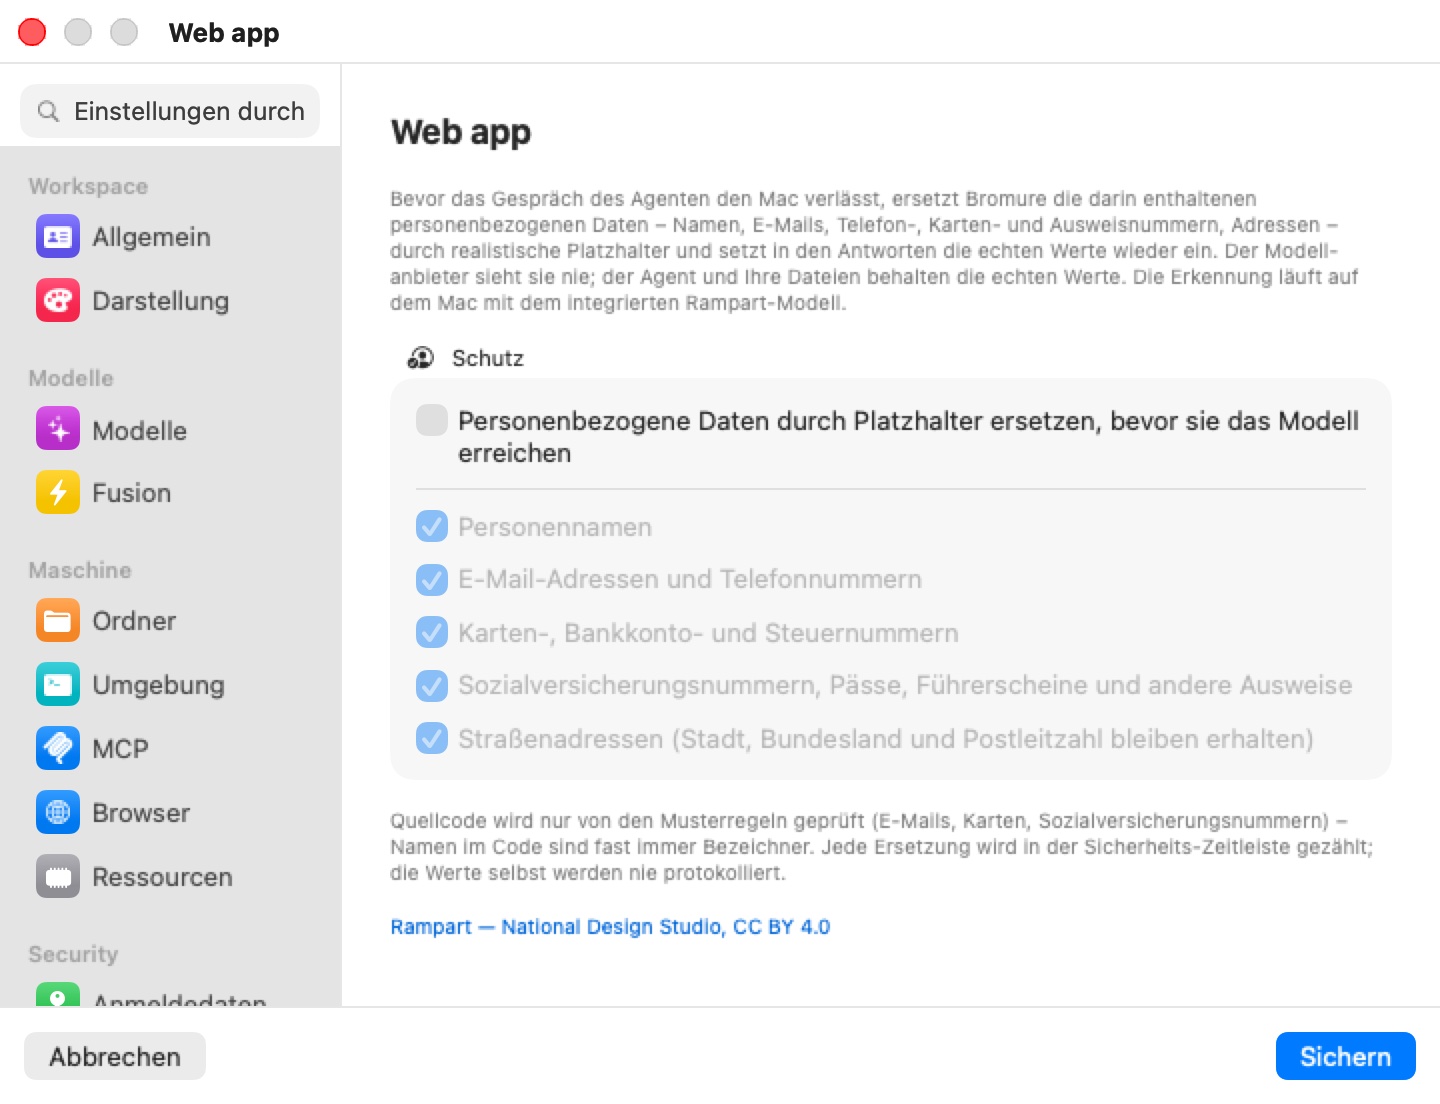Viewport: 1440px width, 1104px height.
Task: Uncheck E-Mail-Adressen und Telefonnummern
Action: coord(432,579)
